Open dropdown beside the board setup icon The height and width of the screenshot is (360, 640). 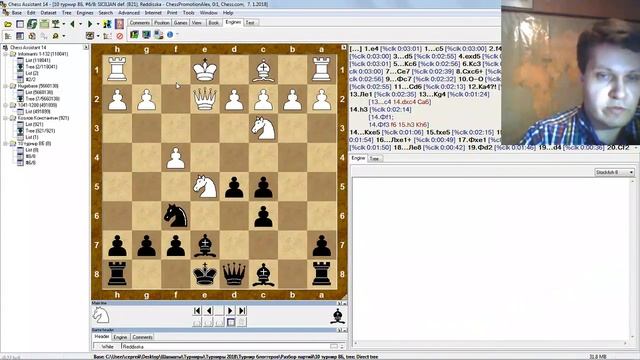tap(98, 36)
